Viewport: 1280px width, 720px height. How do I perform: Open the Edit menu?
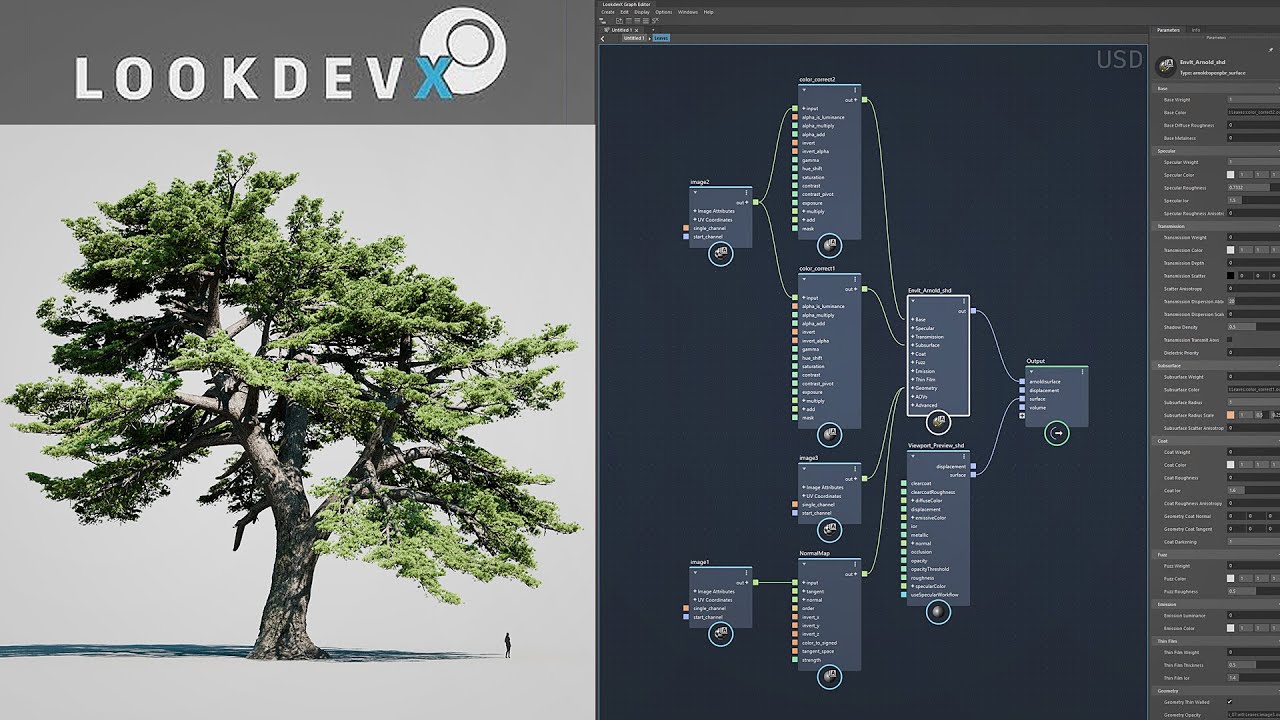click(x=624, y=12)
